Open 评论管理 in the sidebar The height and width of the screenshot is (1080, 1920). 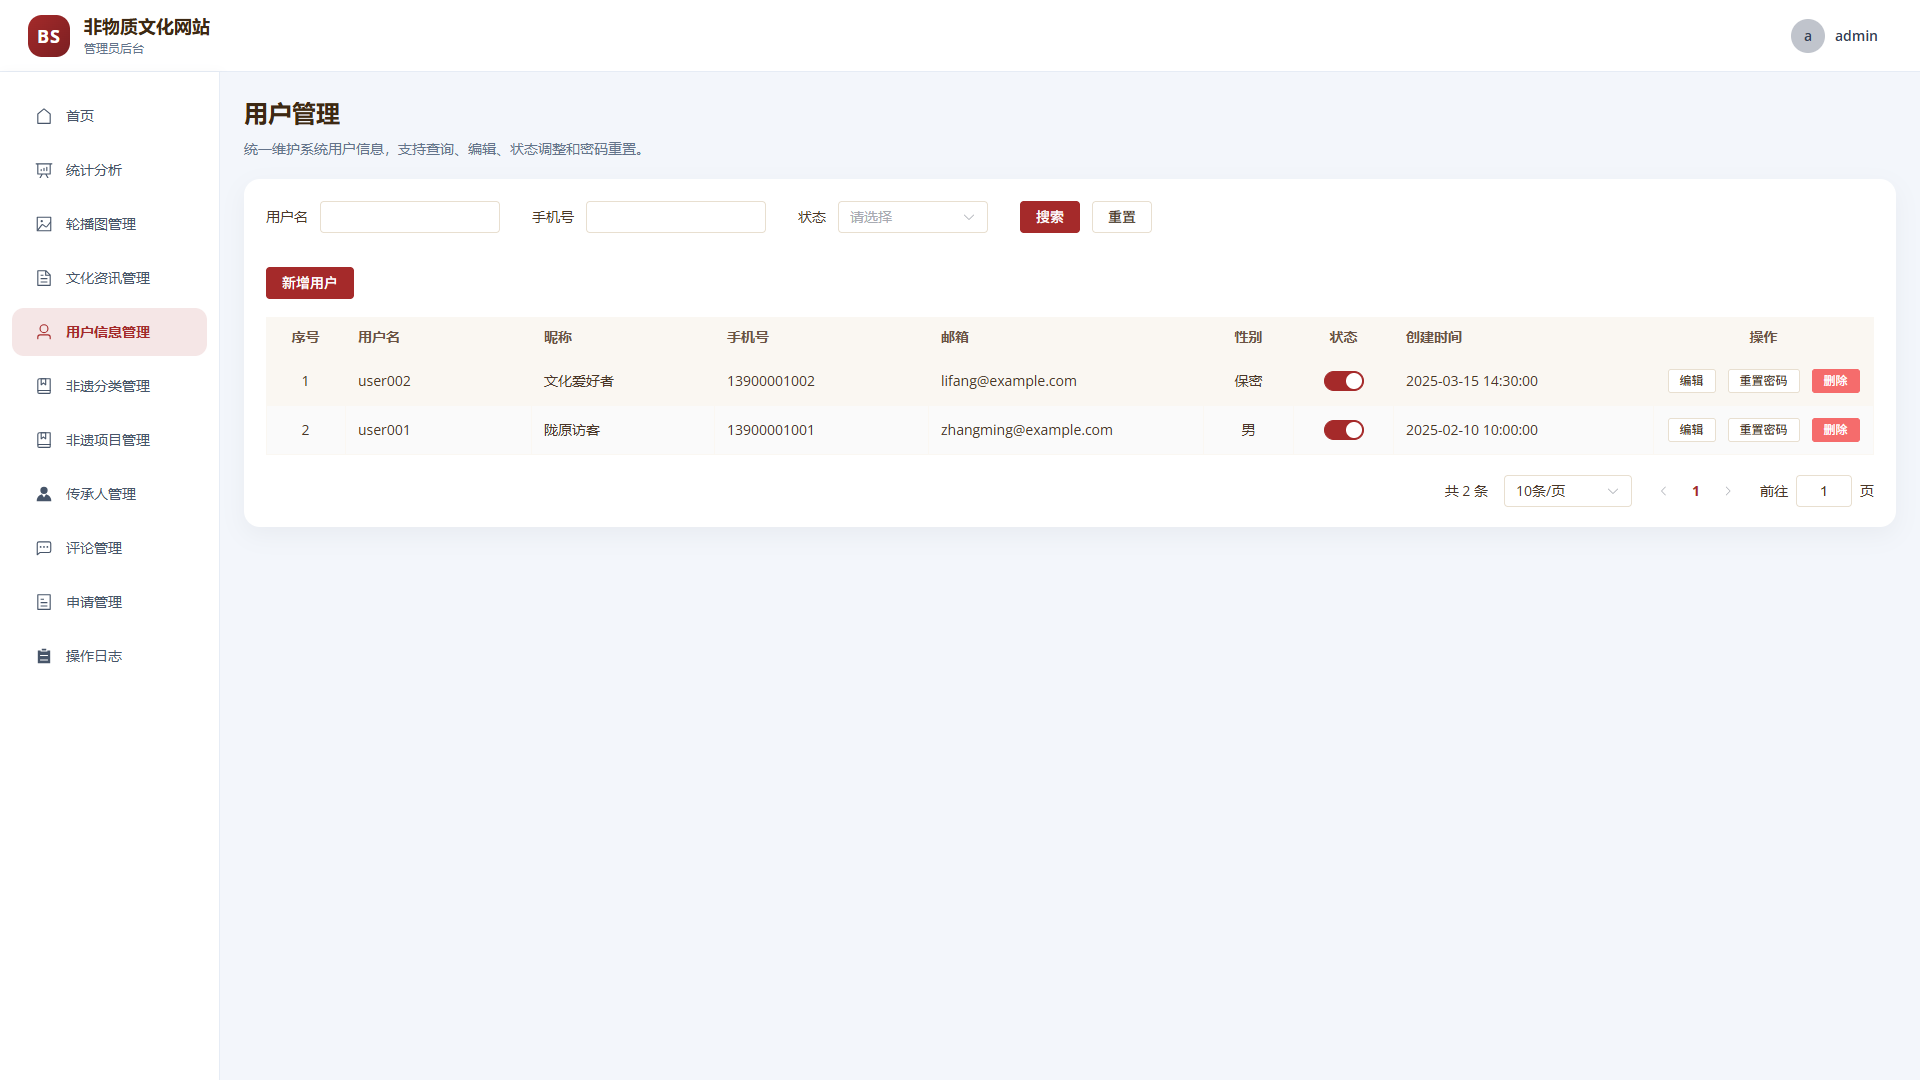click(109, 548)
